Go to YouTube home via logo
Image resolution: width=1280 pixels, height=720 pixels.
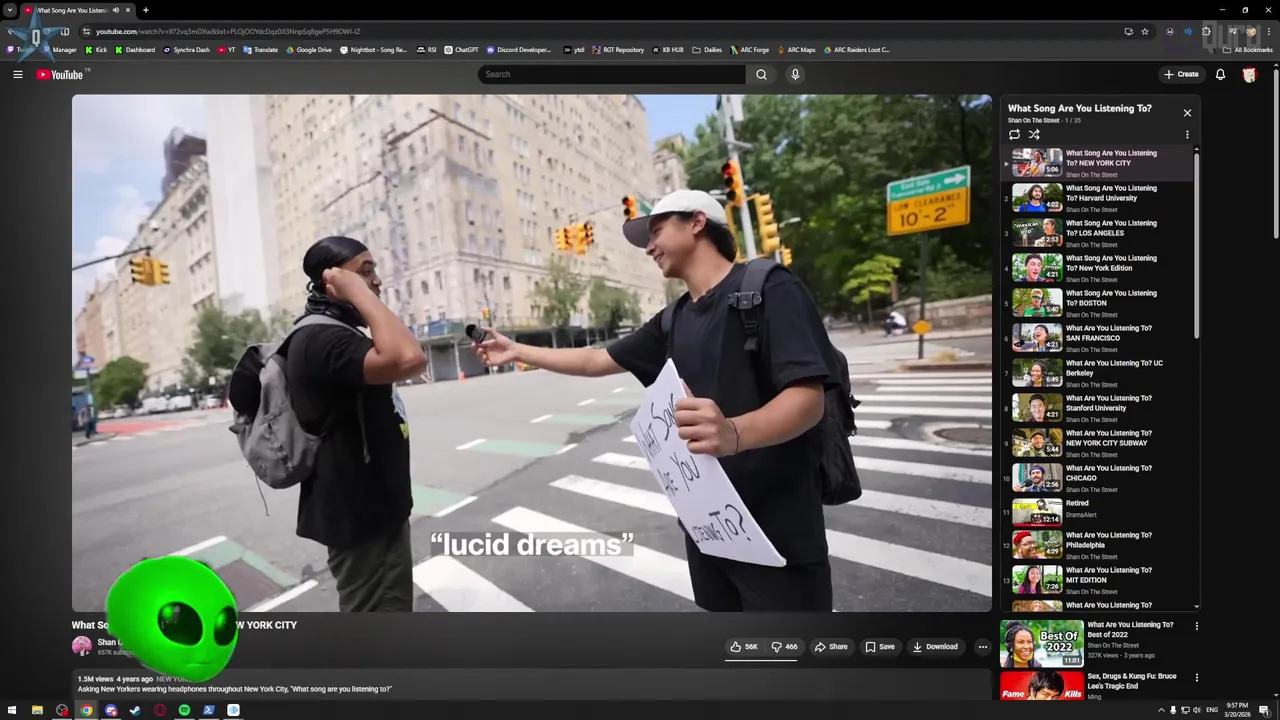(x=60, y=75)
